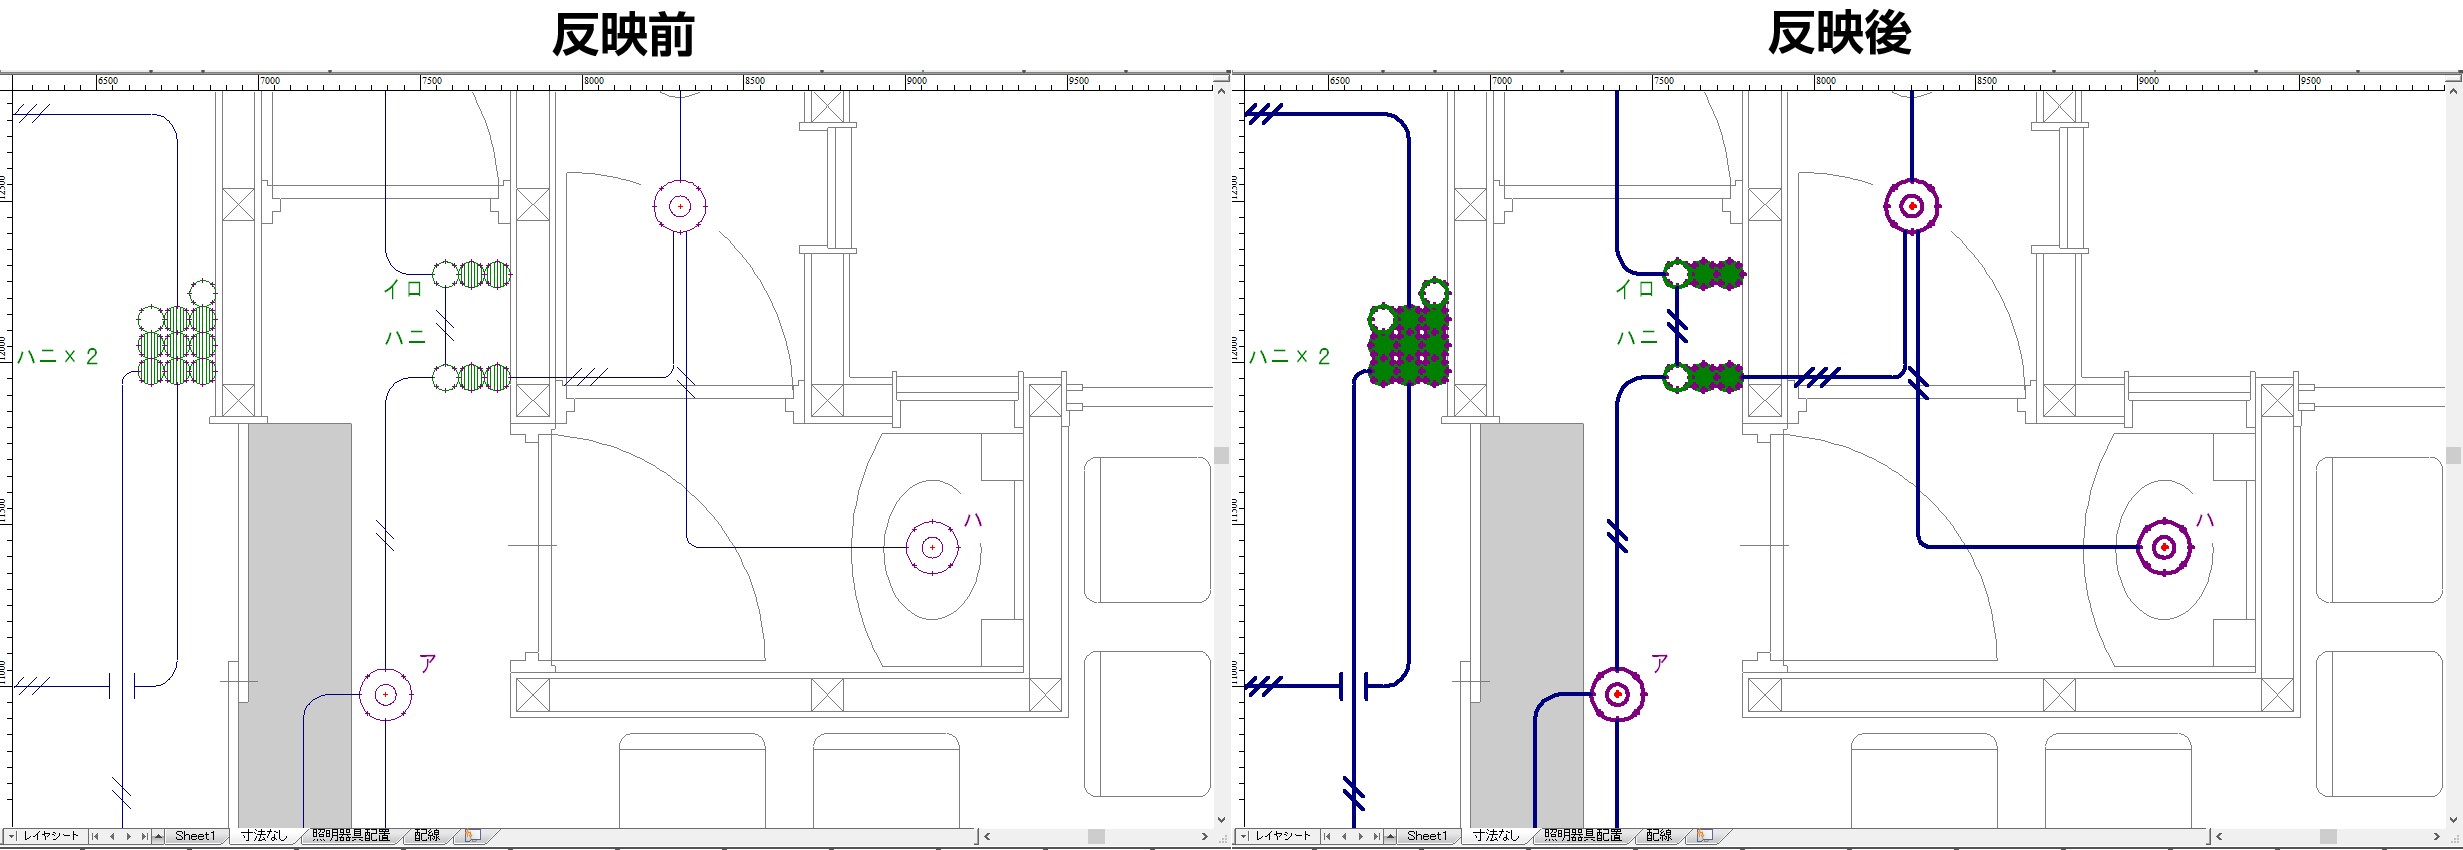The height and width of the screenshot is (850, 2463).
Task: Select 寸法なし tab in right pane
Action: pos(1495,836)
